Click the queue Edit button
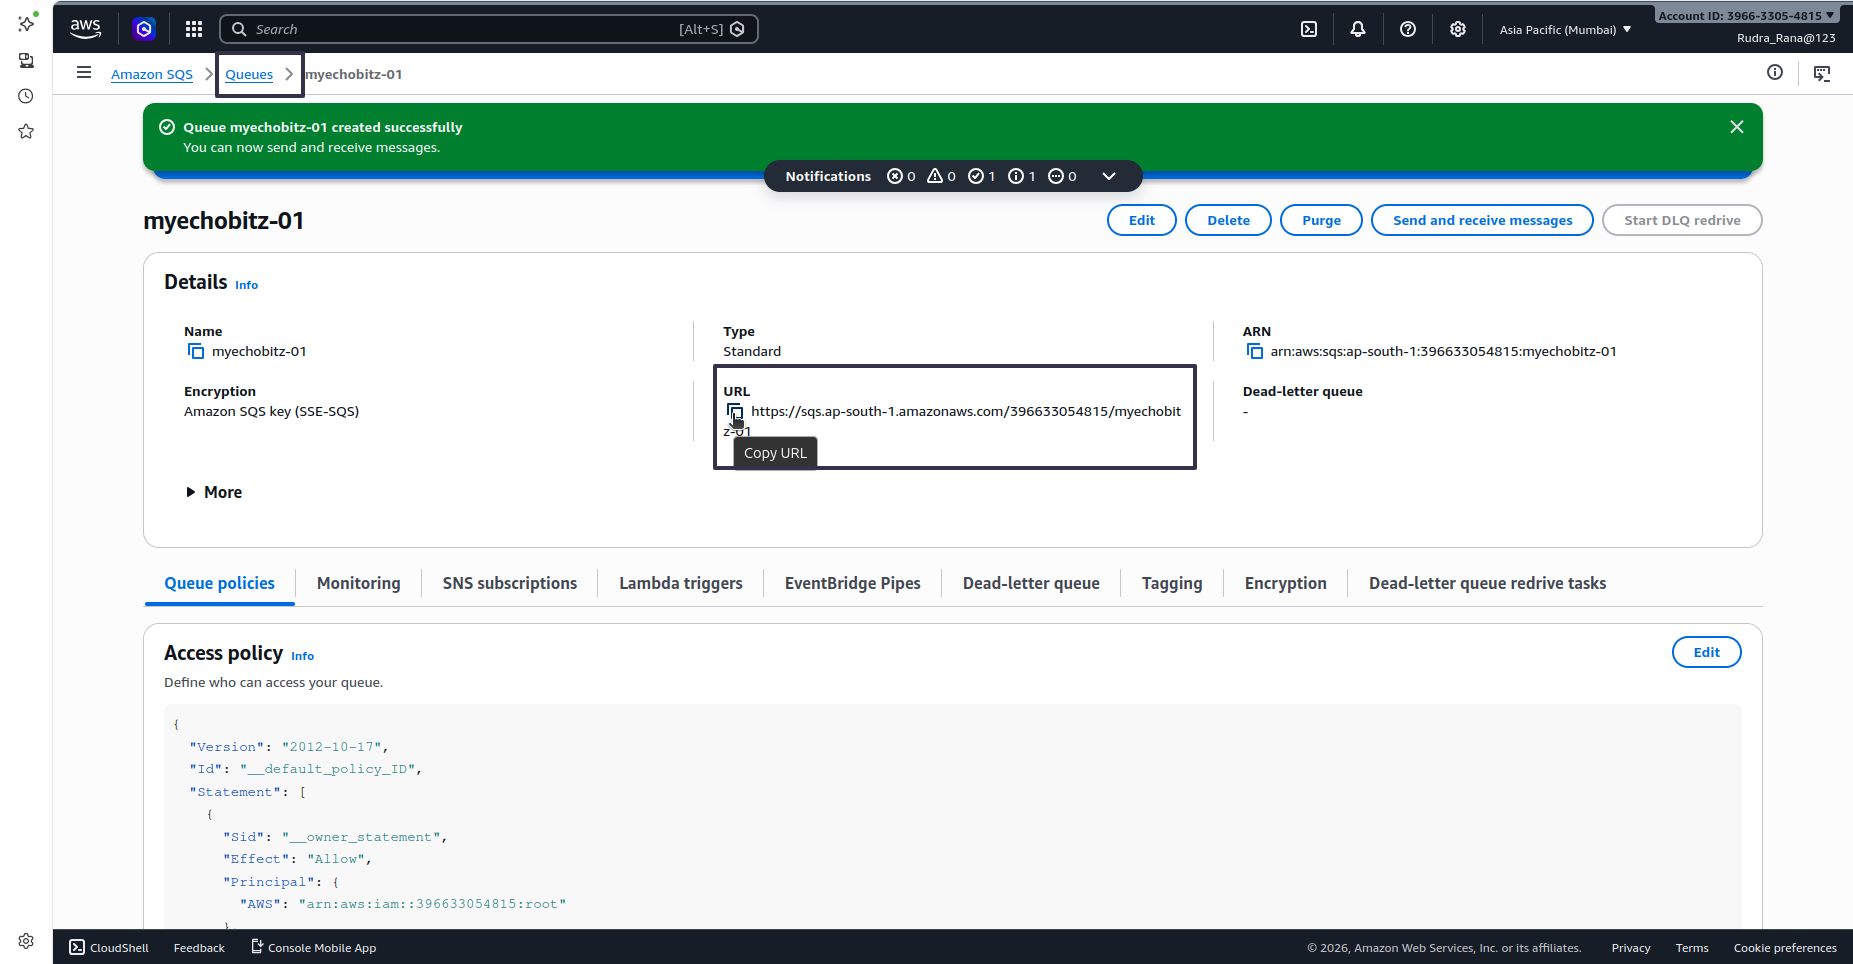1853x964 pixels. (1142, 220)
